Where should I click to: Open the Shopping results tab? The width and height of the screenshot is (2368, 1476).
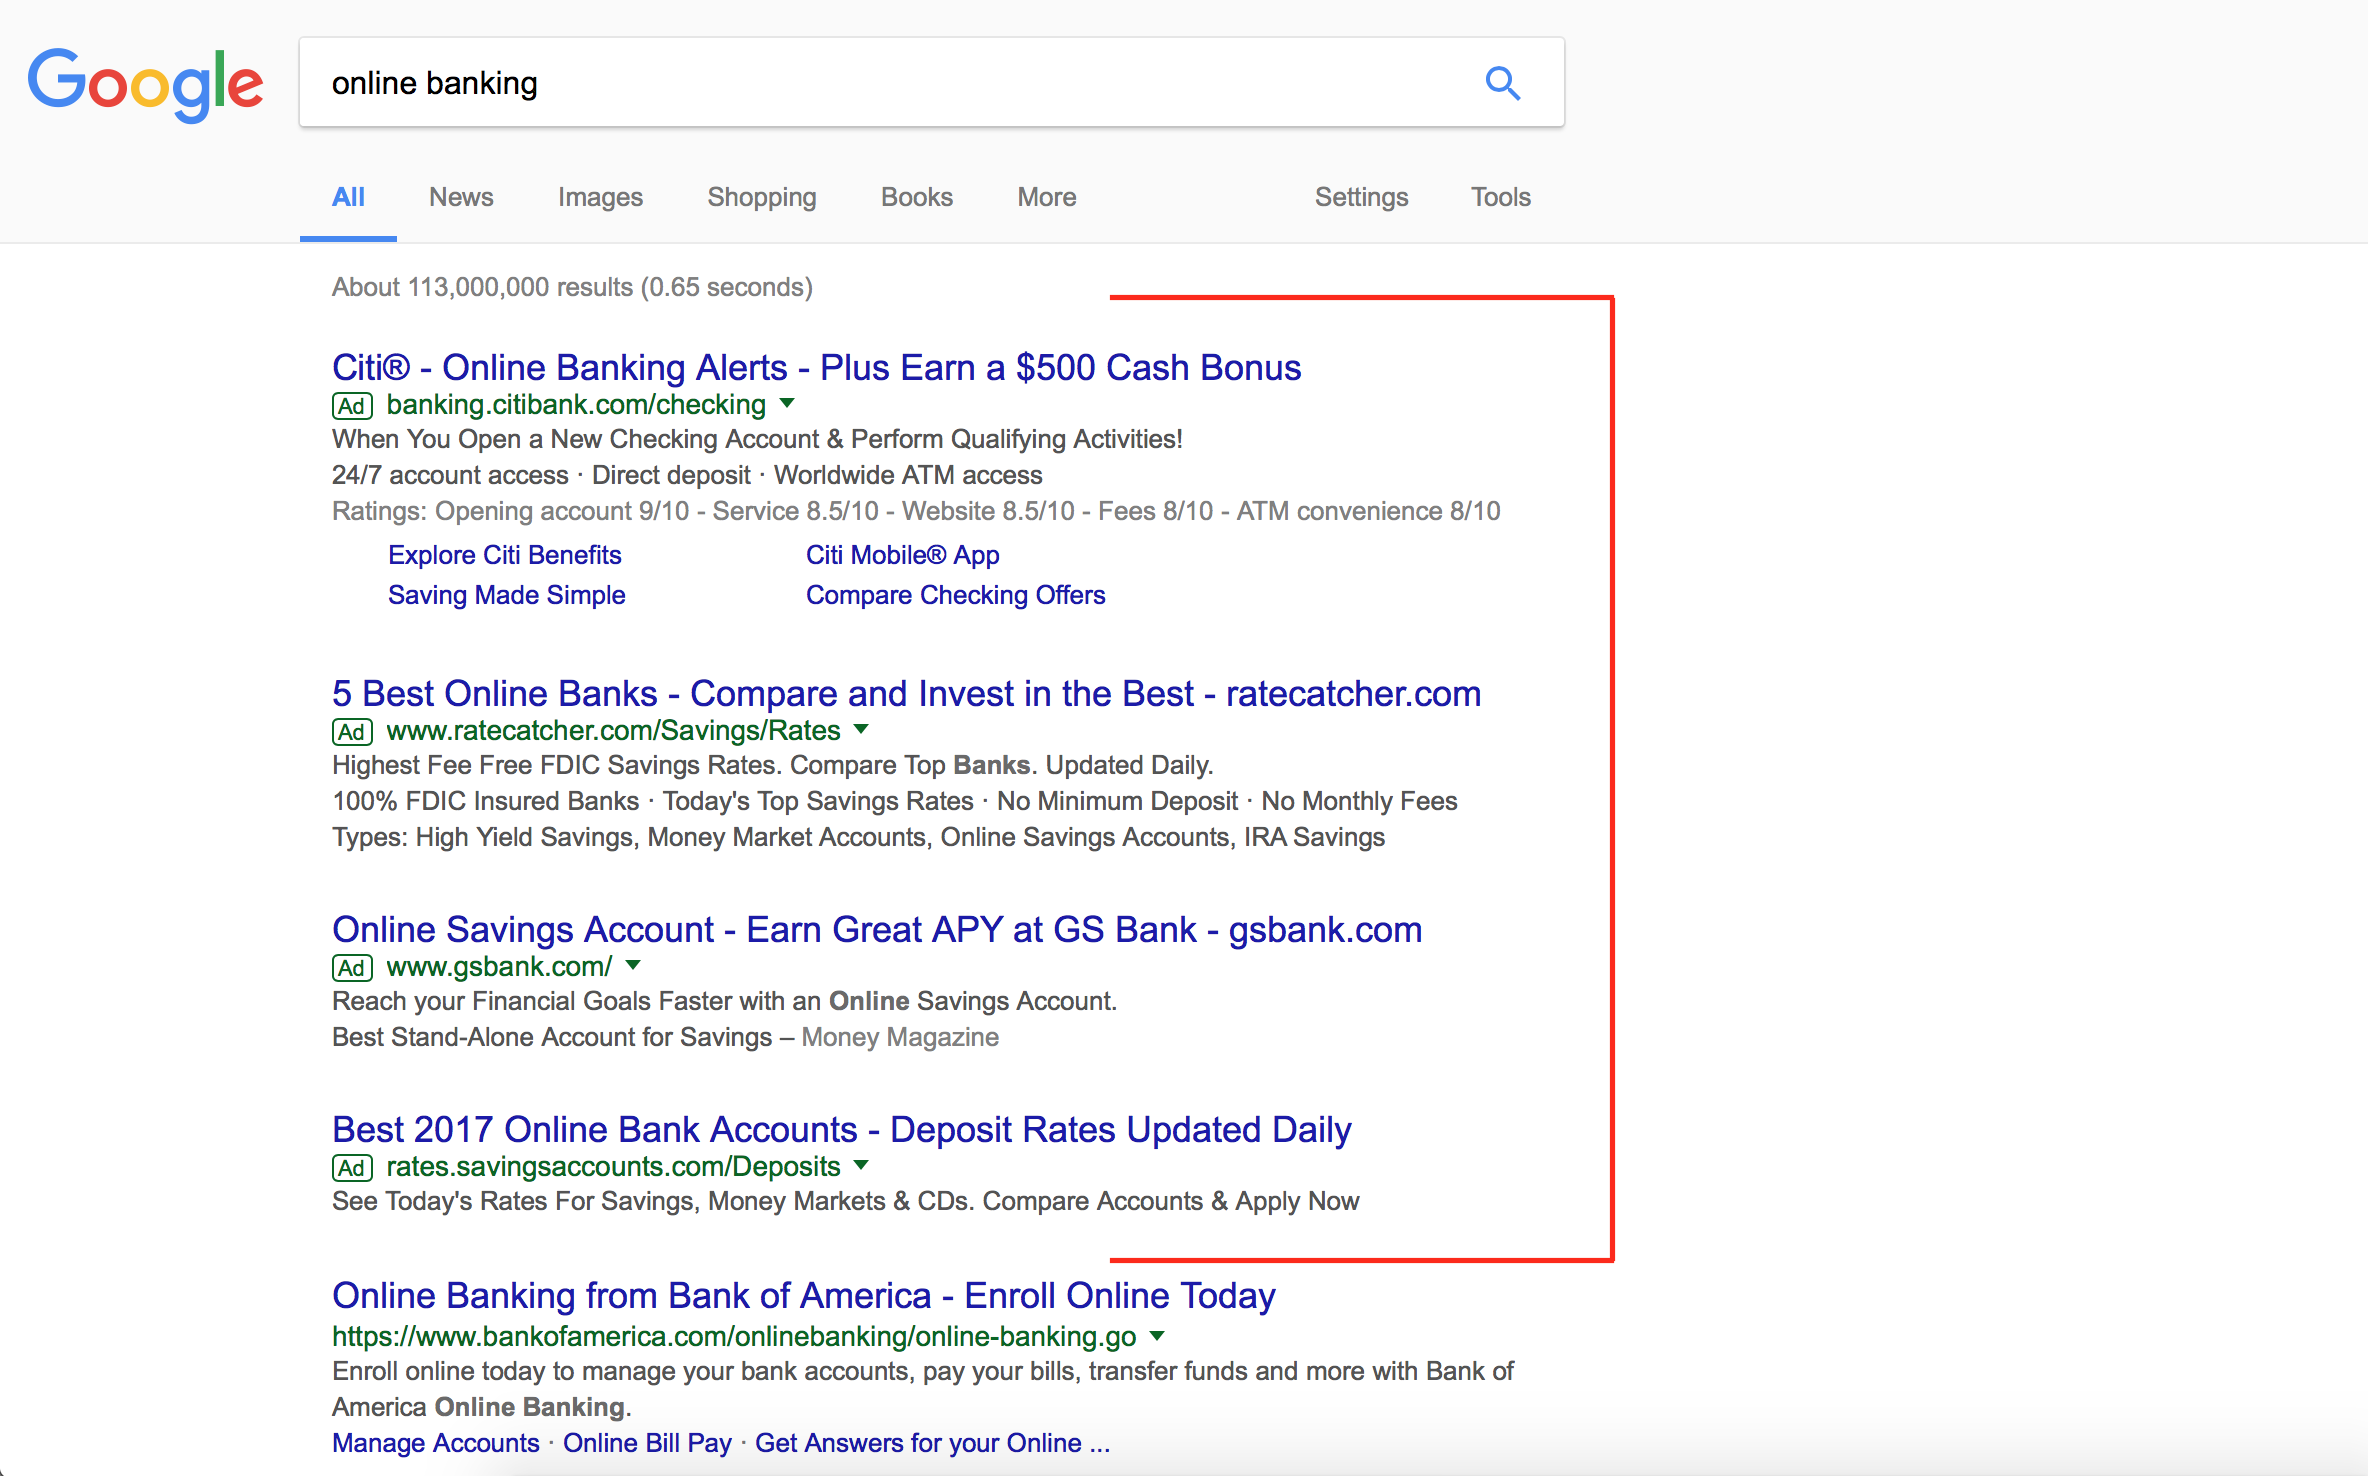(x=762, y=197)
